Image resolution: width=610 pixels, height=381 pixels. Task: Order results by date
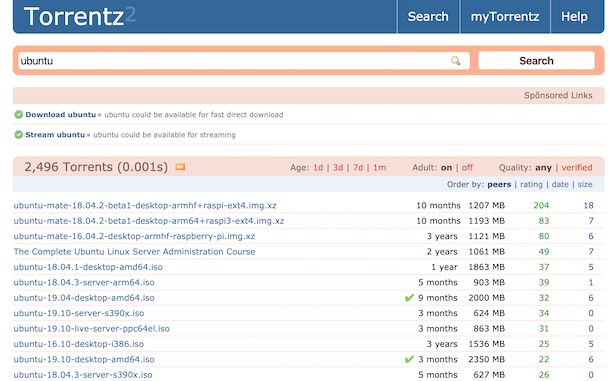560,184
